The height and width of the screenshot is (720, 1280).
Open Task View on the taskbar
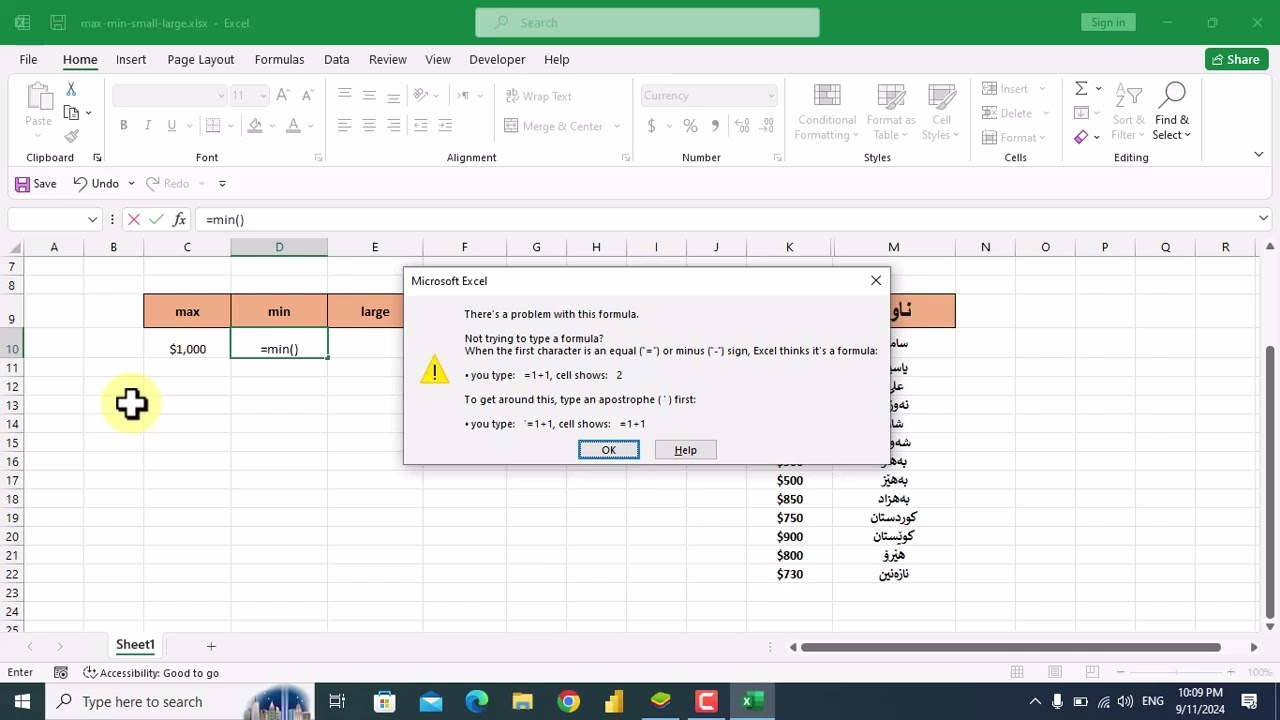[337, 702]
